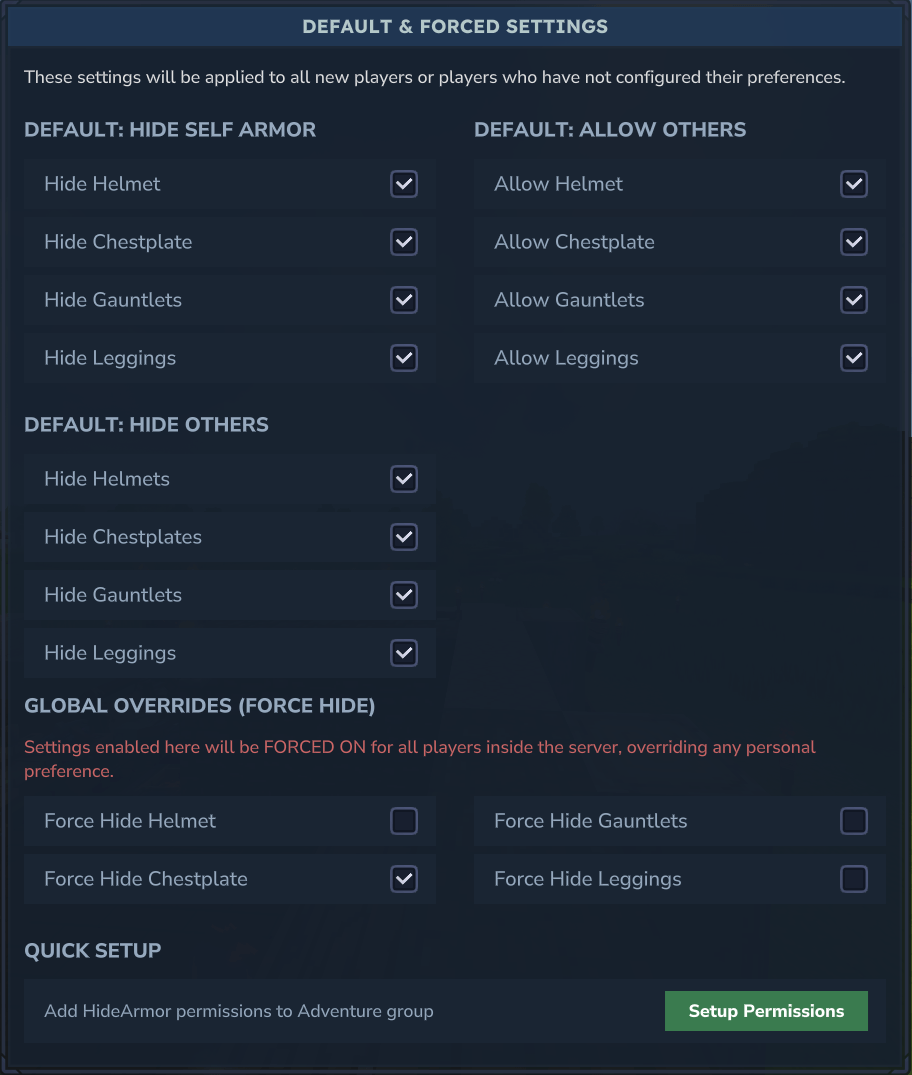Uncheck Hide Leggings under Hide Self Armor
This screenshot has width=912, height=1075.
[404, 358]
